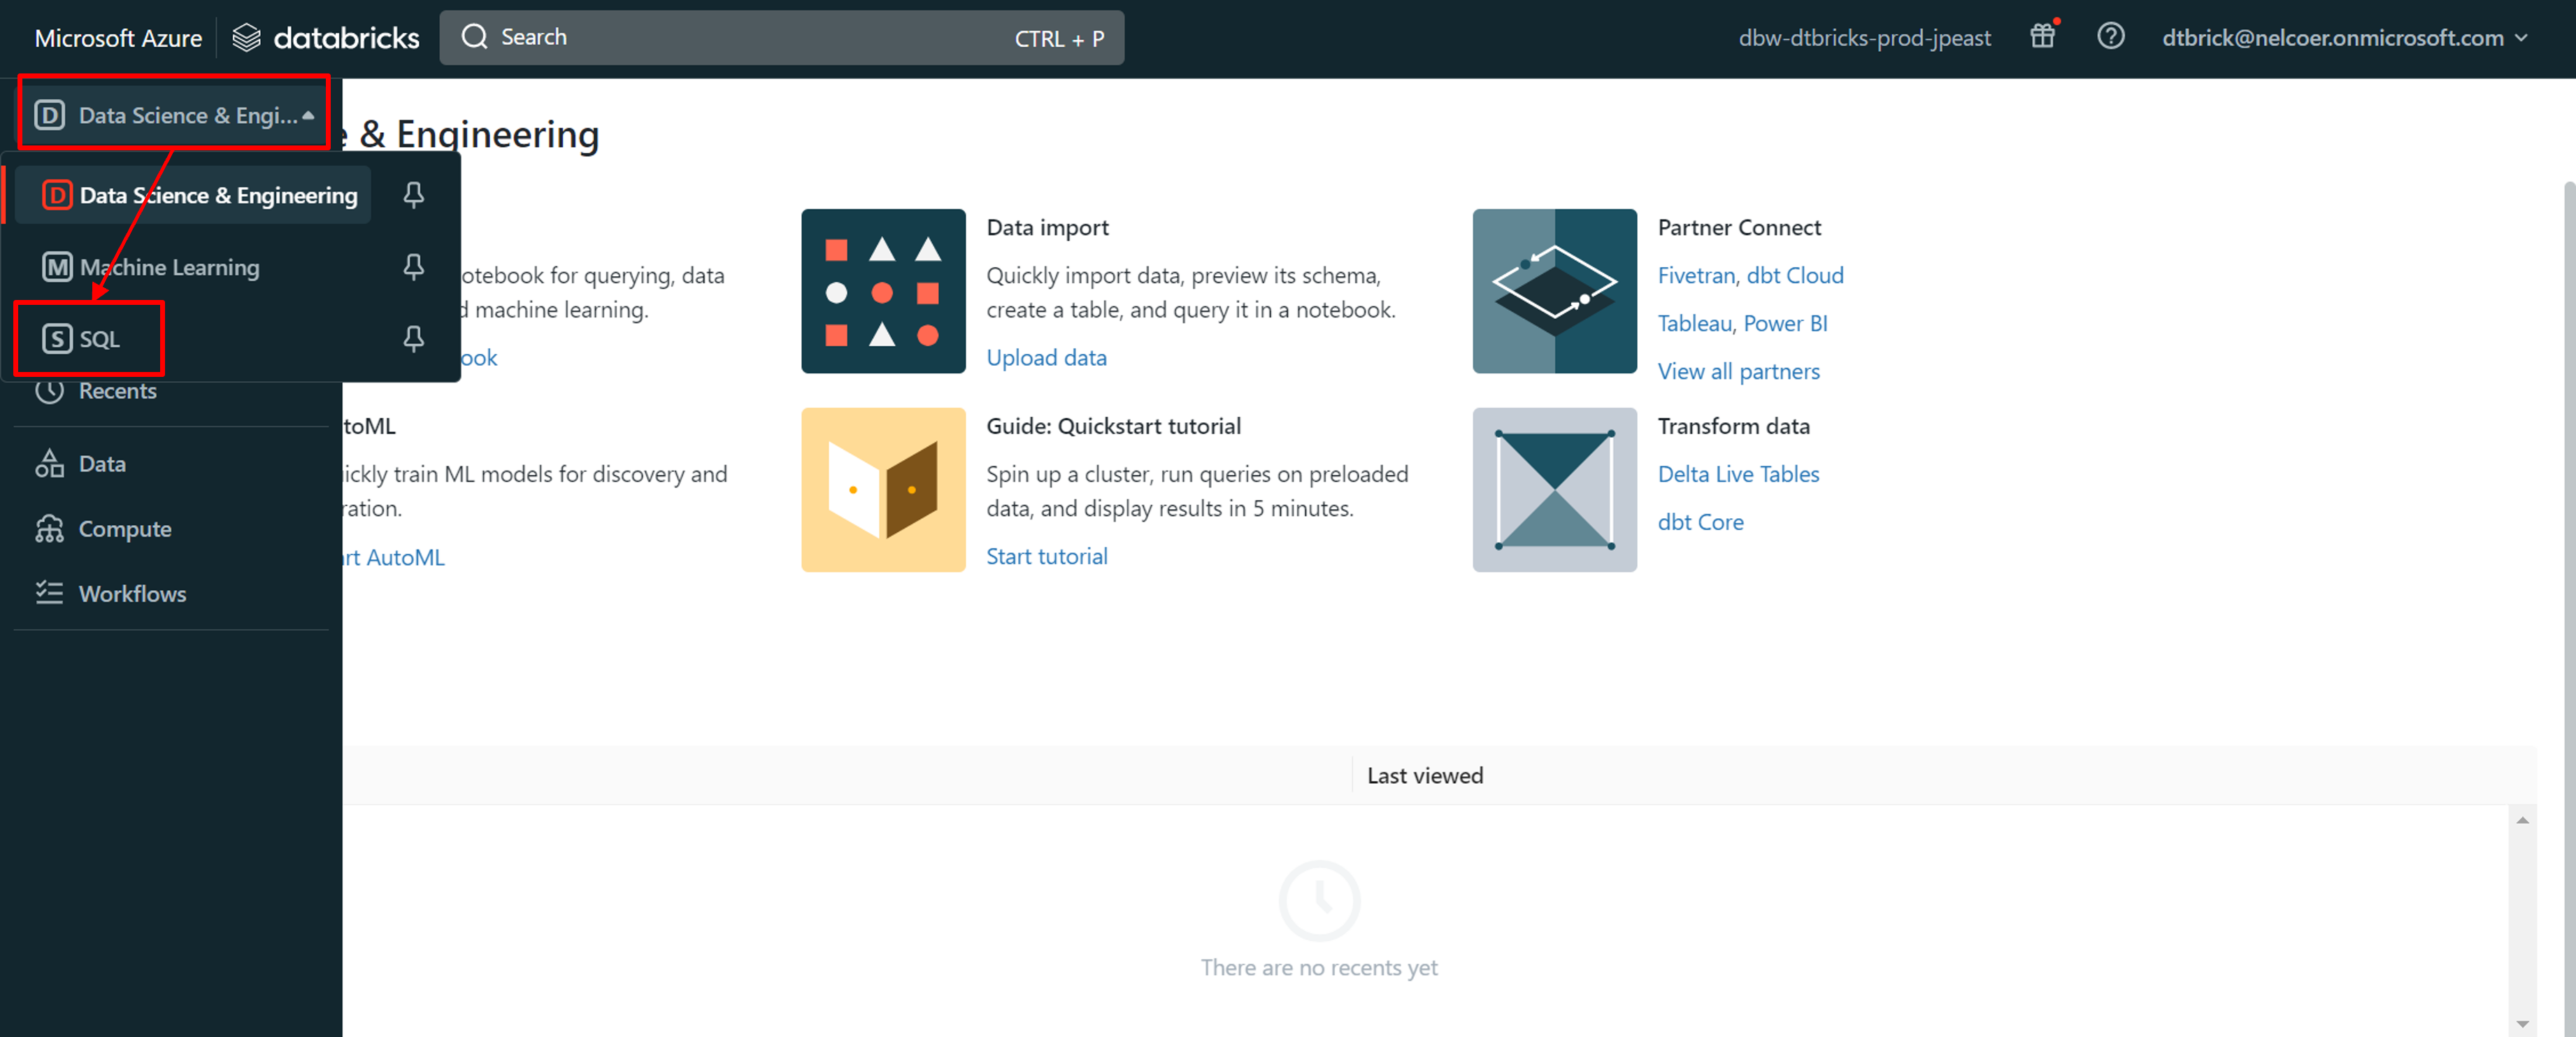This screenshot has width=2576, height=1037.
Task: Open the Start tutorial link
Action: click(1046, 556)
